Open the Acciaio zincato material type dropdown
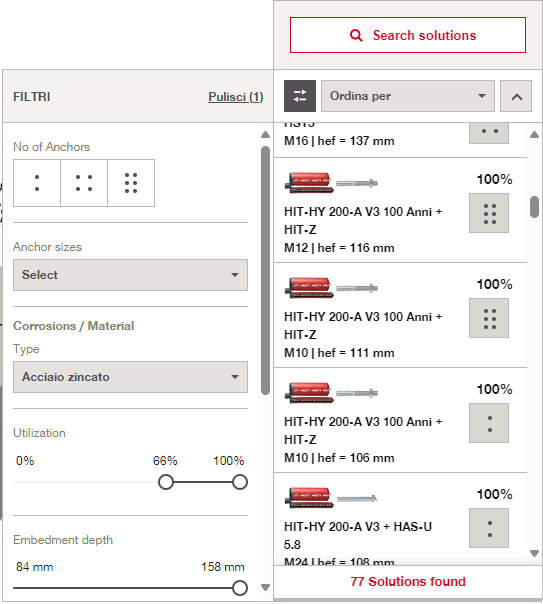The width and height of the screenshot is (543, 604). (x=131, y=377)
